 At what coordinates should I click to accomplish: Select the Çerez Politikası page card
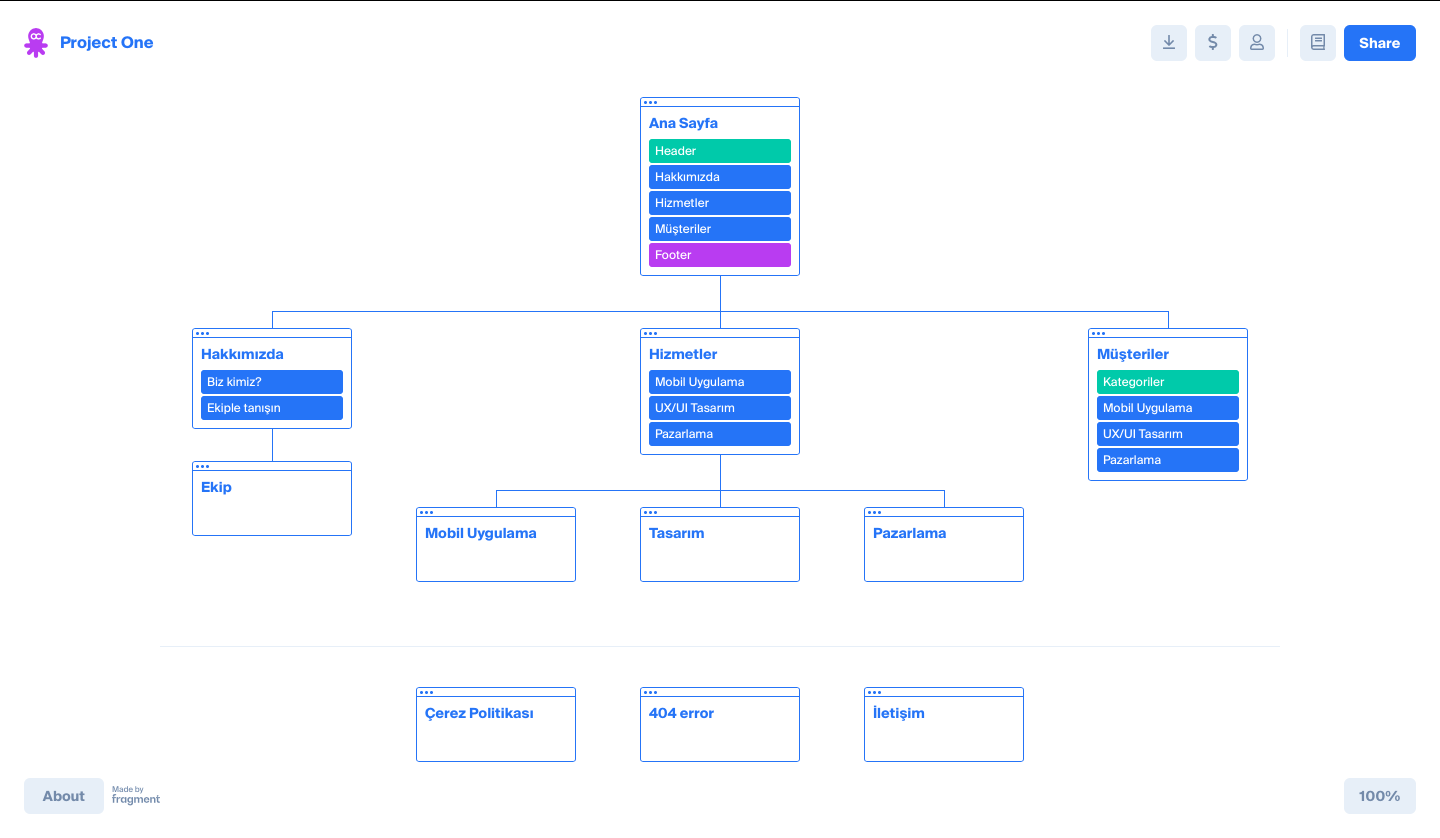pyautogui.click(x=496, y=728)
